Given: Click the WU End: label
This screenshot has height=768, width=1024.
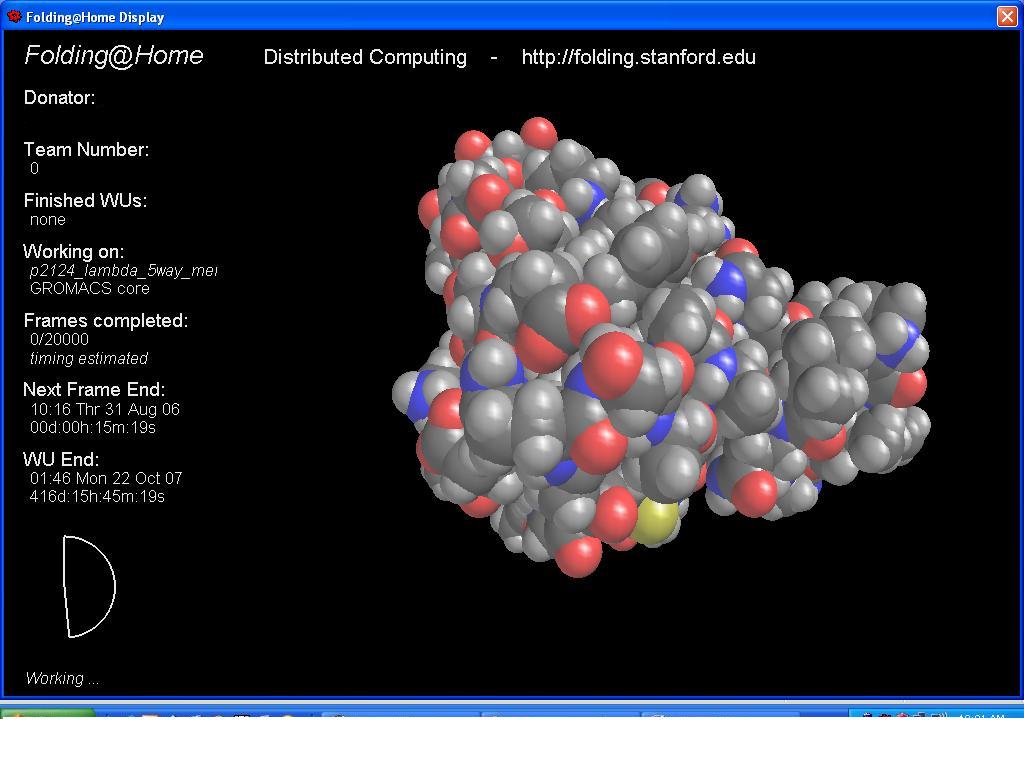Looking at the screenshot, I should click(x=61, y=459).
